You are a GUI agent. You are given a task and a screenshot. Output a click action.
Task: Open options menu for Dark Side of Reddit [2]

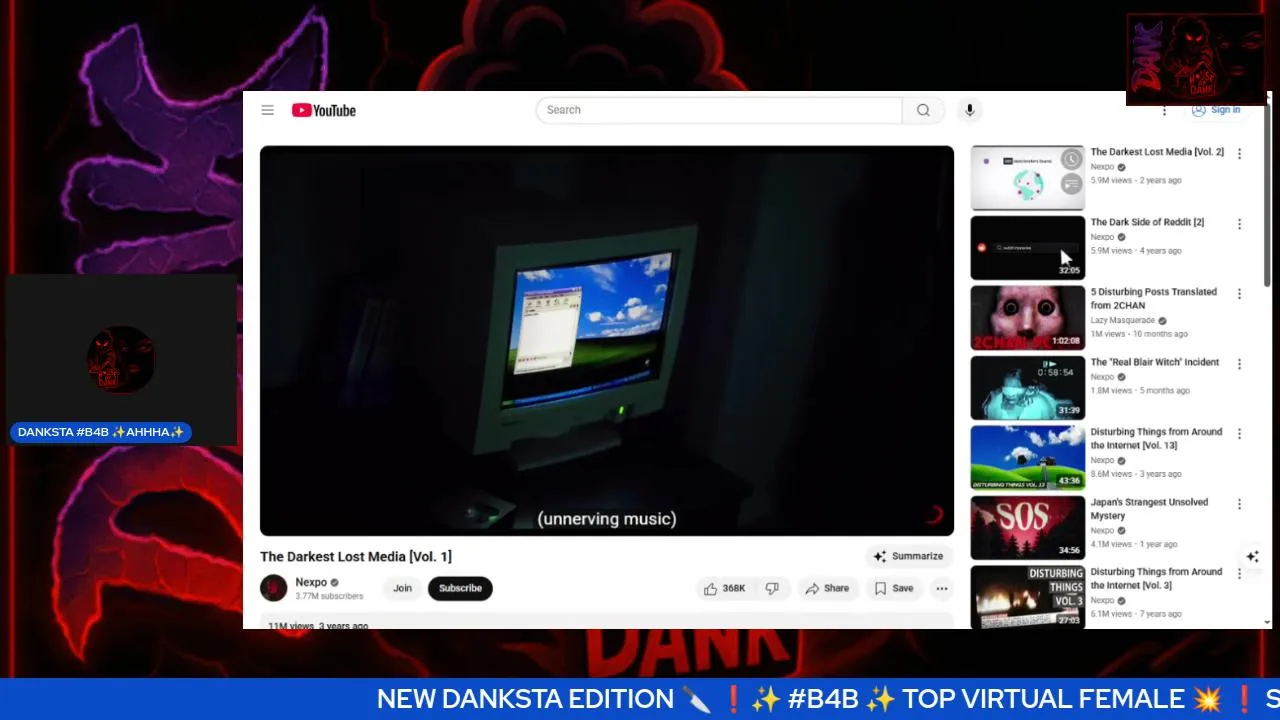[x=1239, y=224]
